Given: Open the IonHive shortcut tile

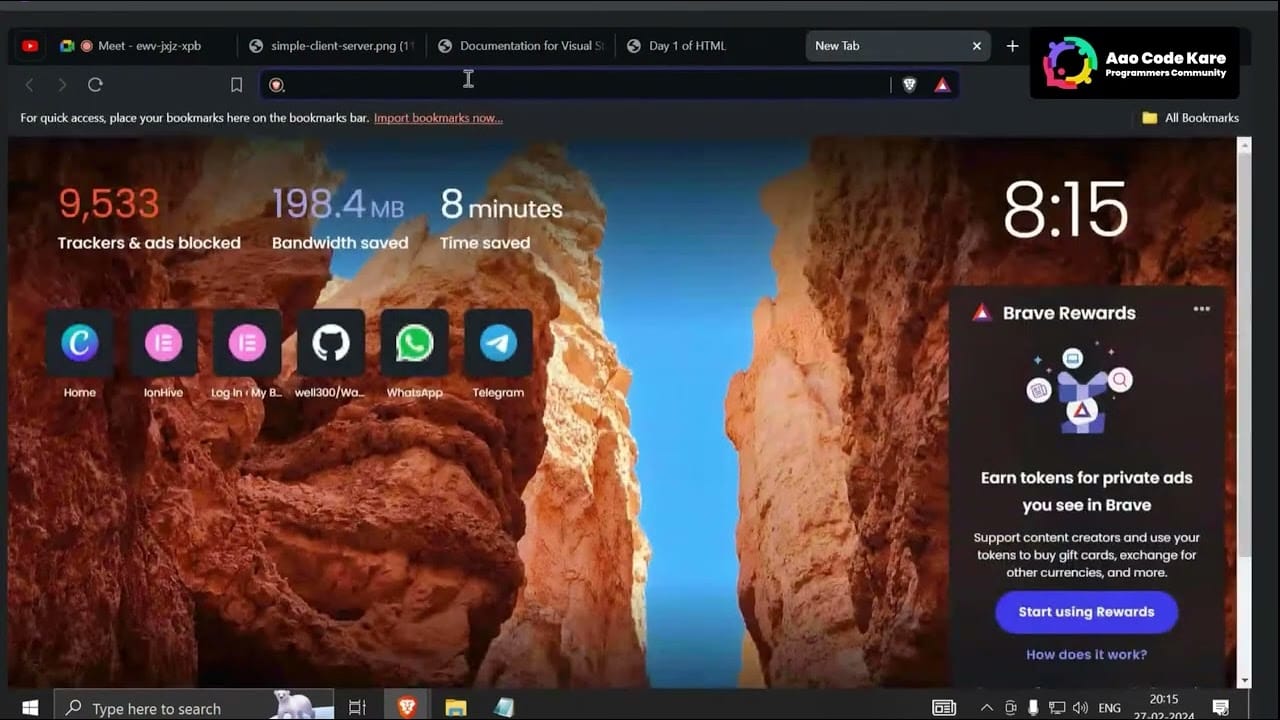Looking at the screenshot, I should click(163, 343).
